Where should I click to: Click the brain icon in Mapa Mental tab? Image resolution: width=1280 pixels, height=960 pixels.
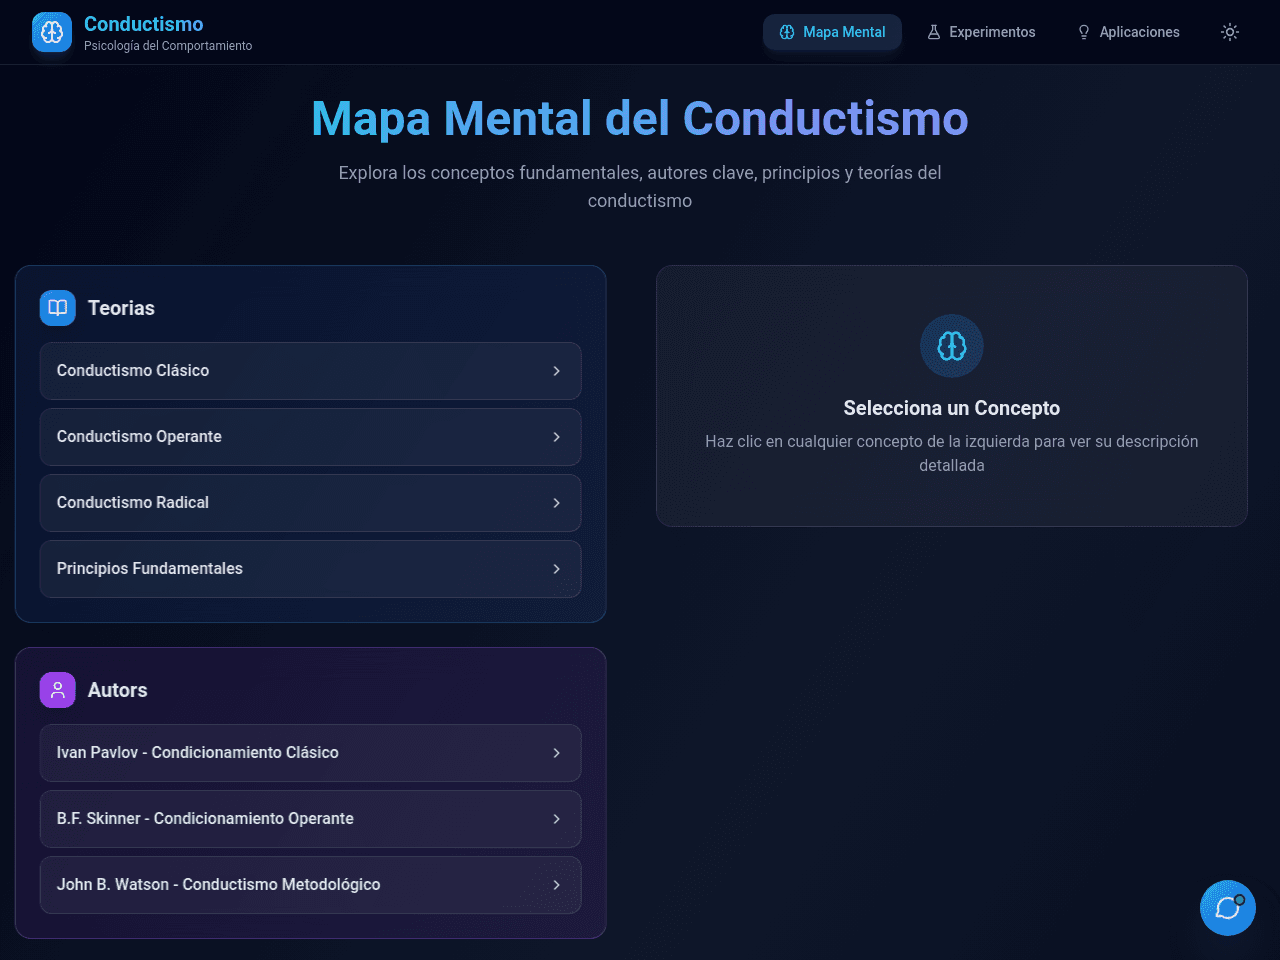787,32
